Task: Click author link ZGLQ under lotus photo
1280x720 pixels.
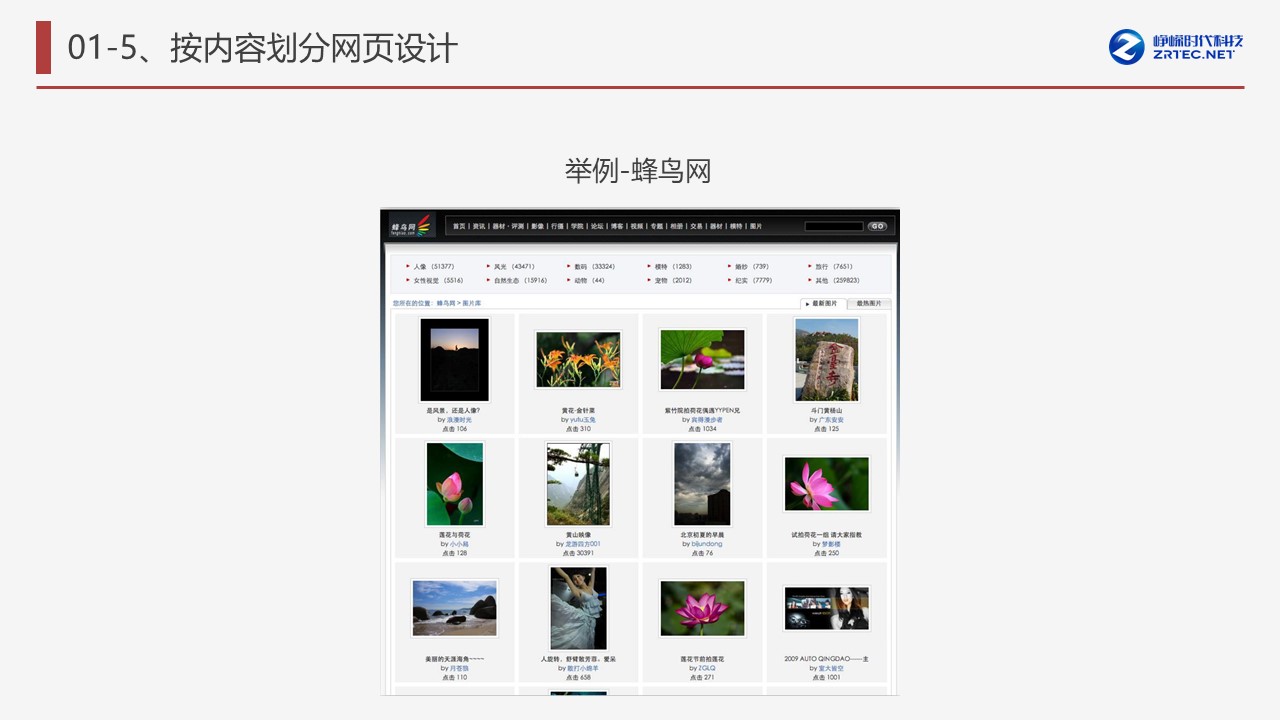Action: pos(706,668)
